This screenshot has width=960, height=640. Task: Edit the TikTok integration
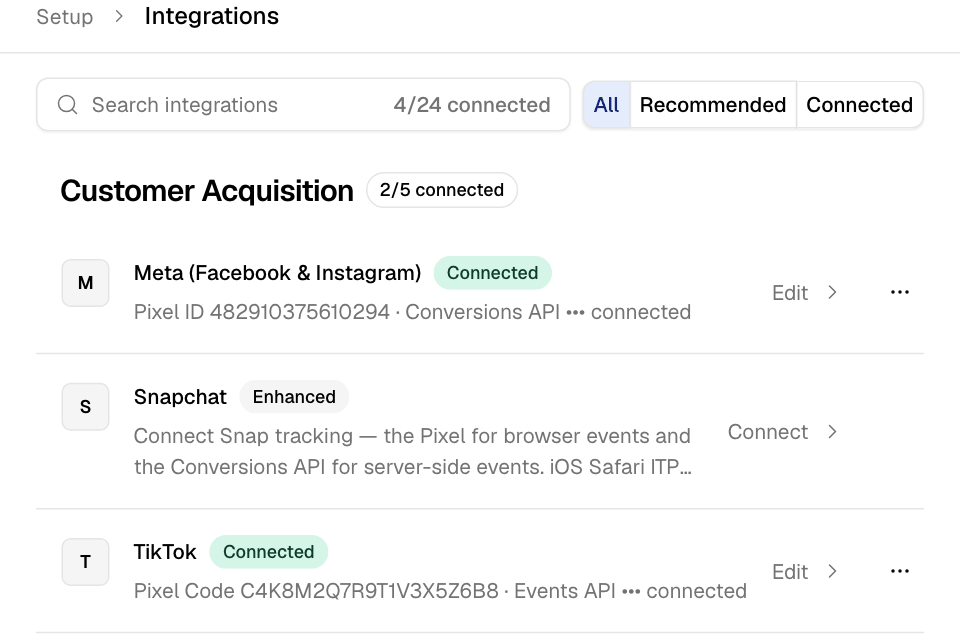(790, 571)
